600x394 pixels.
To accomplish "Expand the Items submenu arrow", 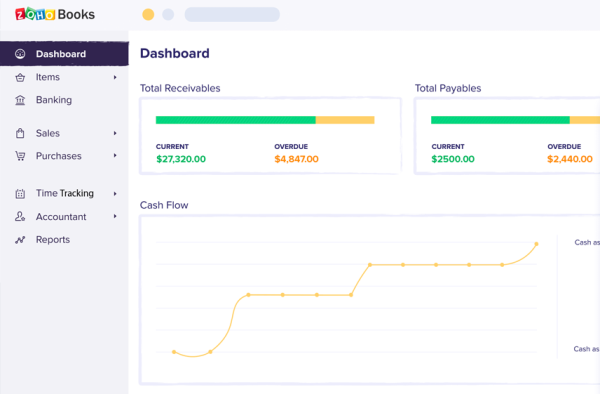I will pos(115,77).
